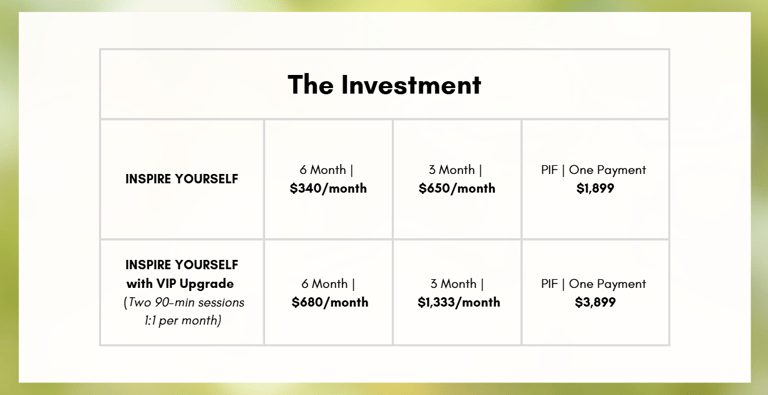This screenshot has width=768, height=395.
Task: Select the '1:1 per month)' italic line
Action: tap(183, 321)
